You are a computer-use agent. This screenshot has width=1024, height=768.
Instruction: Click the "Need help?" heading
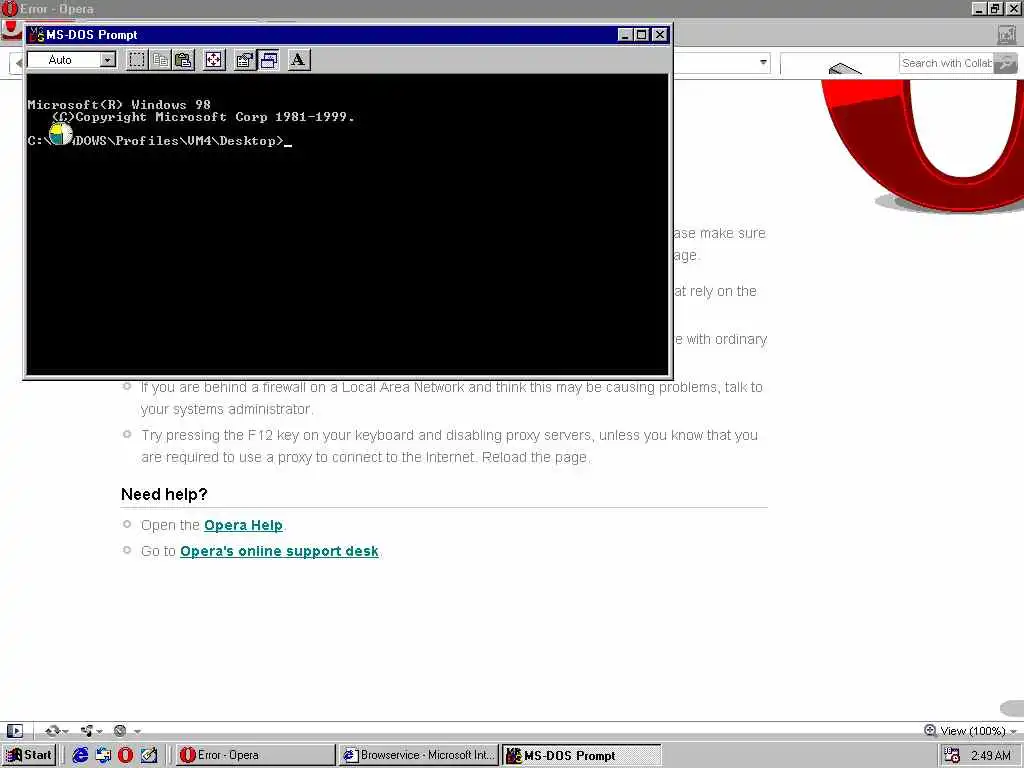pos(164,494)
